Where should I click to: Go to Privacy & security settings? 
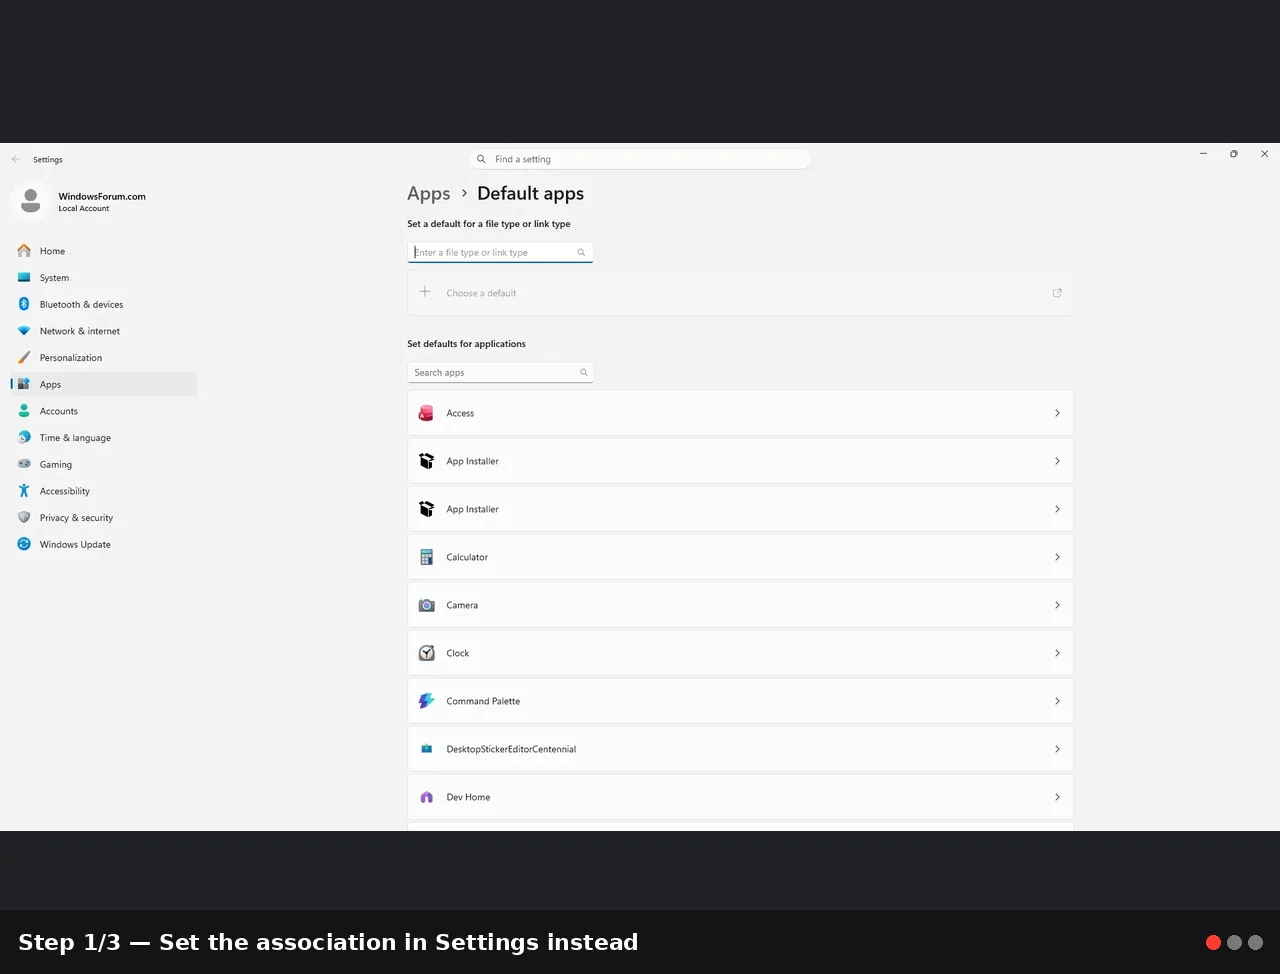[x=104, y=518]
